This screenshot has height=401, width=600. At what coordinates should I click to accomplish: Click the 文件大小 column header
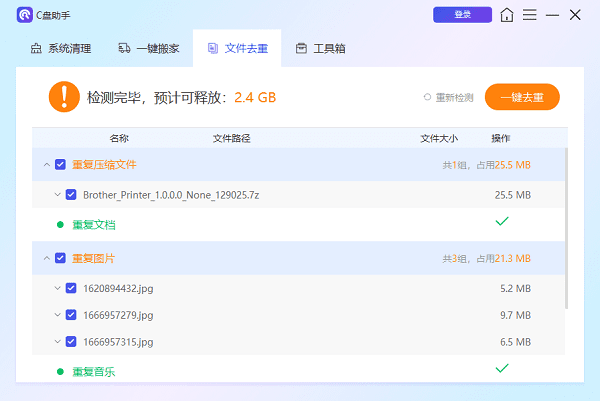439,138
